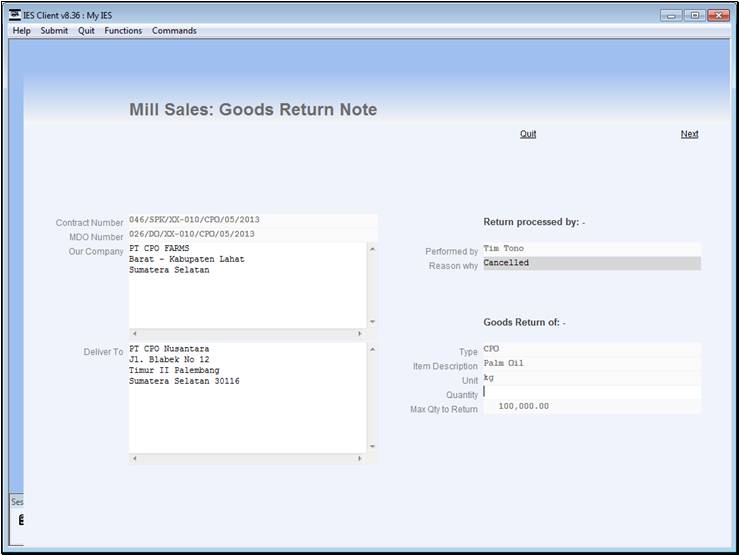
Task: Click the Type field showing CPO
Action: tap(591, 349)
